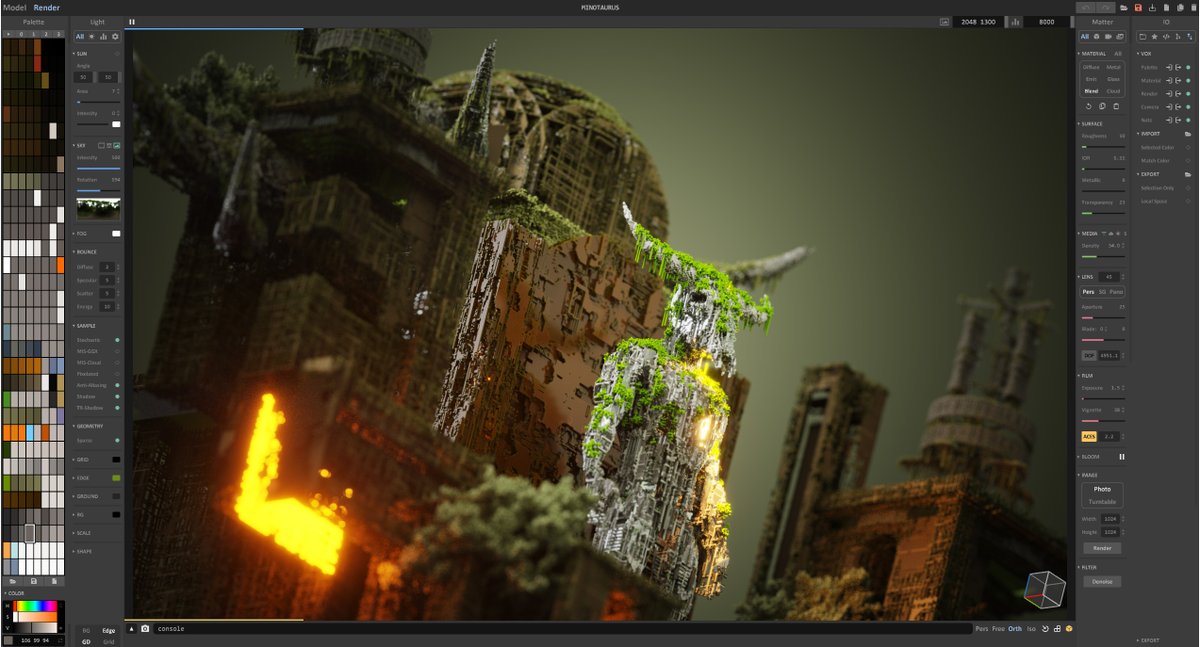This screenshot has height=647, width=1200.
Task: Click the BLOOM pause icon
Action: [x=1122, y=456]
